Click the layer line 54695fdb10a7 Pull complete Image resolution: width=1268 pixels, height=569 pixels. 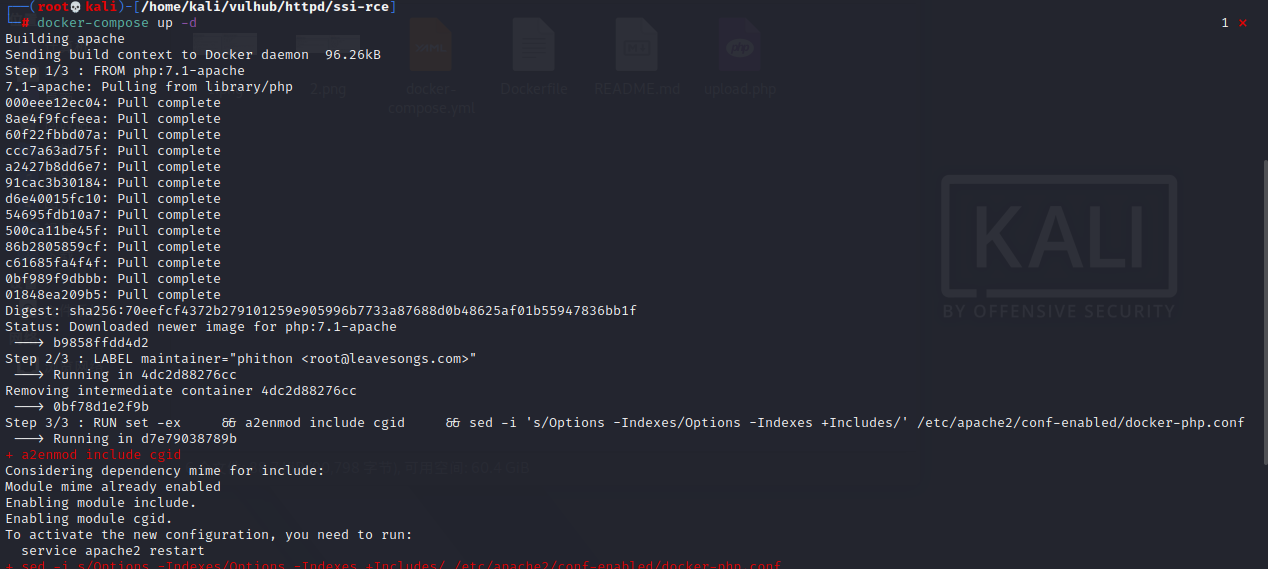coord(113,215)
